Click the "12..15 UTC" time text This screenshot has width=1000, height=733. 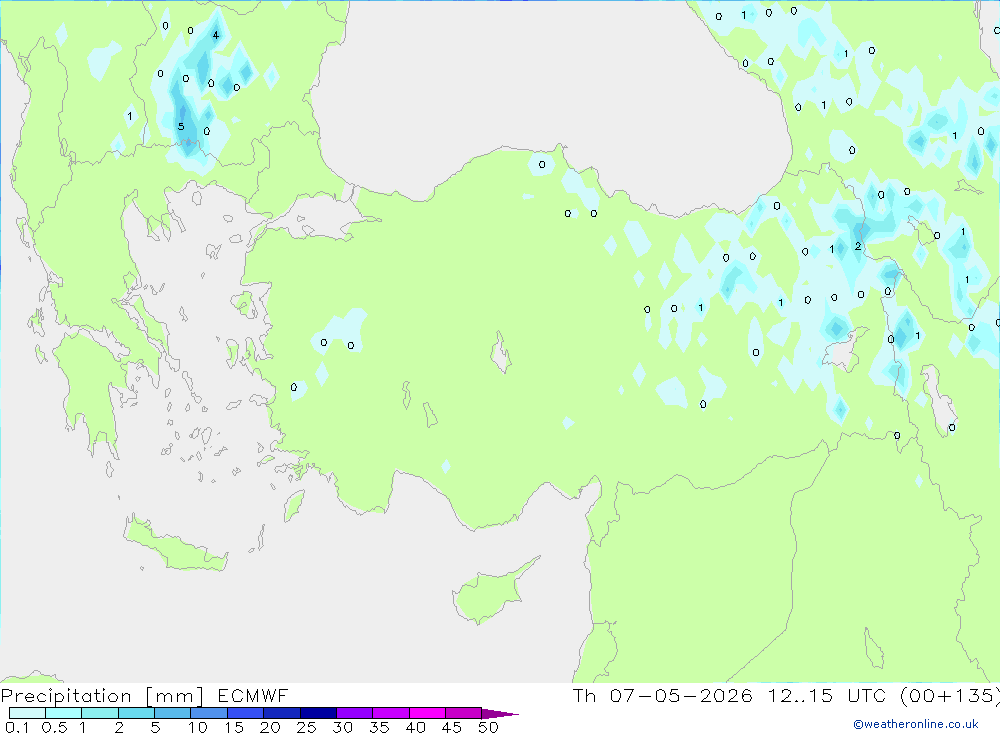pos(827,695)
